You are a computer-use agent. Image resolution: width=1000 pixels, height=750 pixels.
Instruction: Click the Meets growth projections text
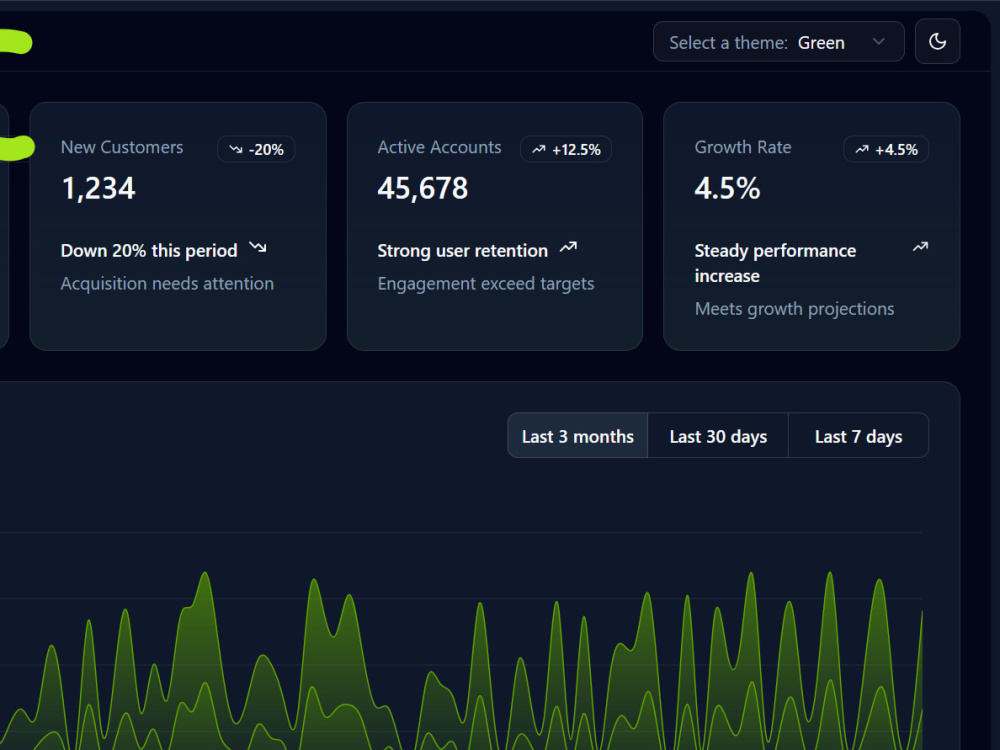click(795, 309)
